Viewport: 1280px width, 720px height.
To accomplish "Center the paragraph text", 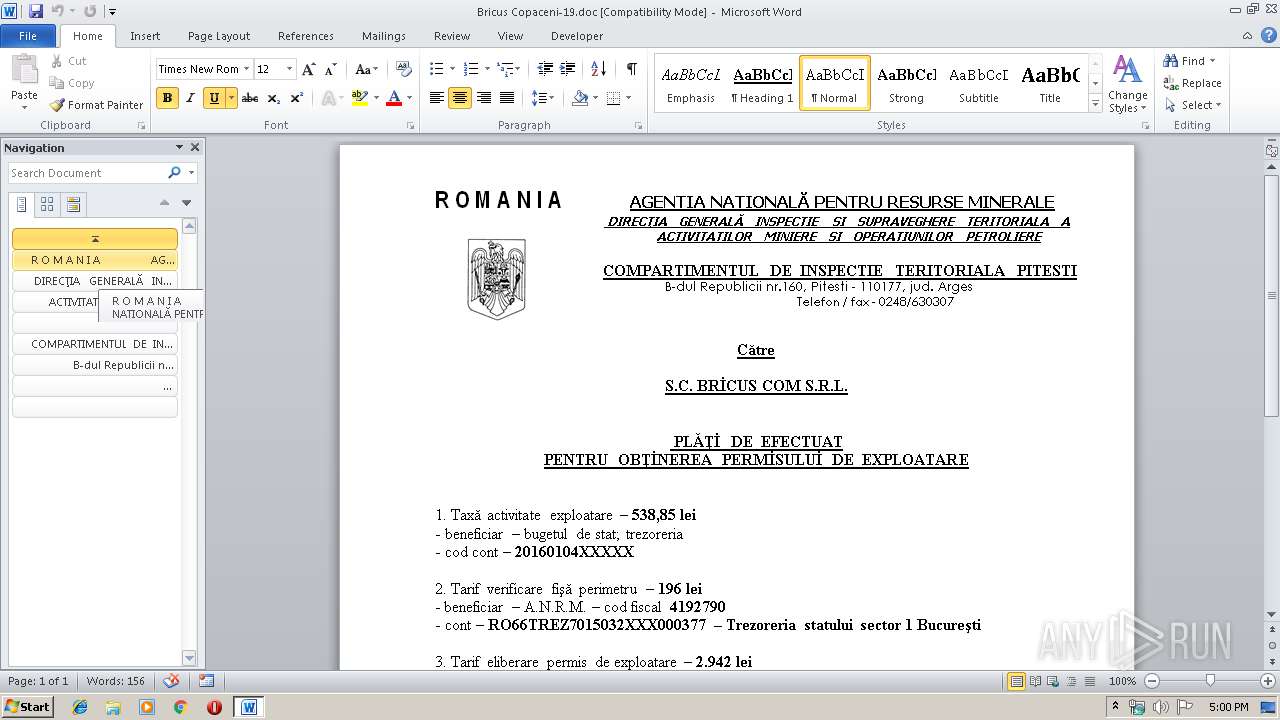I will click(x=460, y=98).
